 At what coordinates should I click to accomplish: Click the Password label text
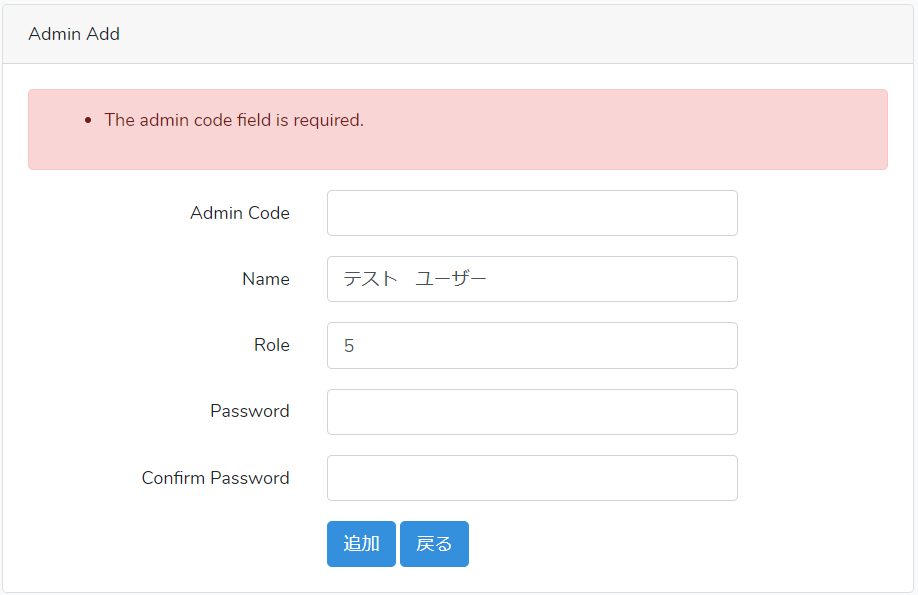pos(250,411)
